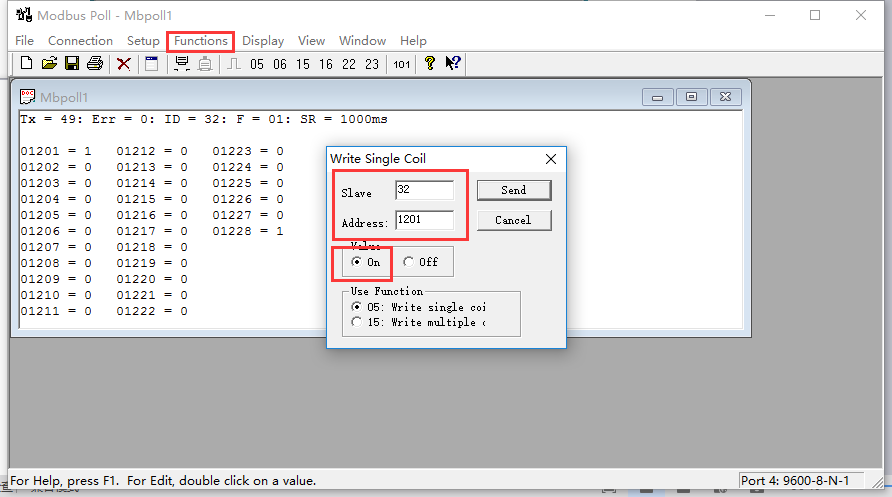Image resolution: width=892 pixels, height=497 pixels.
Task: Select coil row 01212 = 0
Action: (x=152, y=151)
